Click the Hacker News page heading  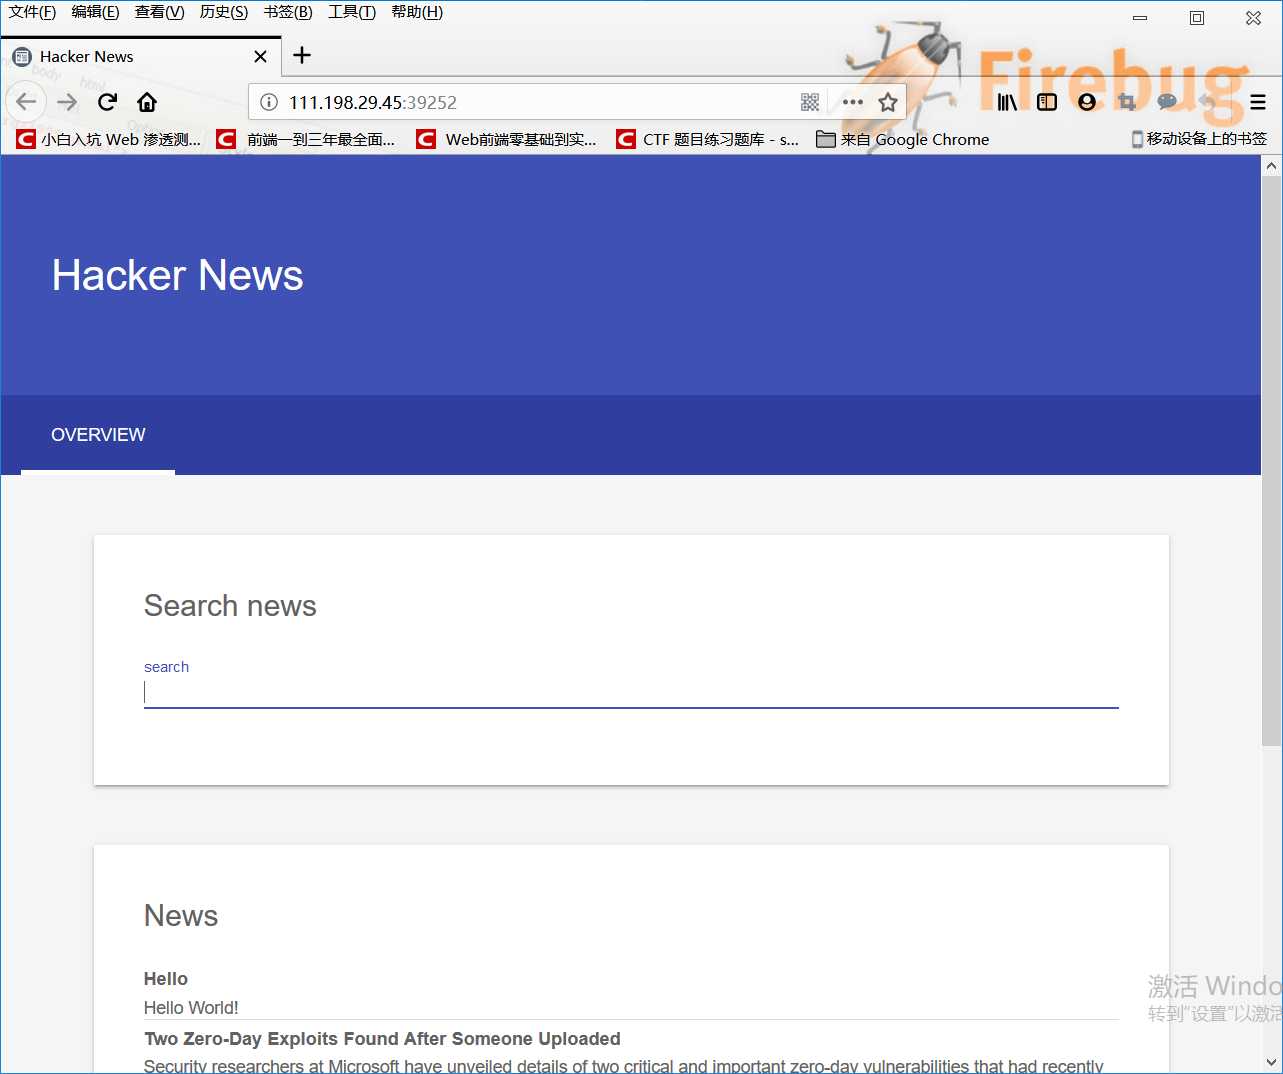[x=177, y=275]
